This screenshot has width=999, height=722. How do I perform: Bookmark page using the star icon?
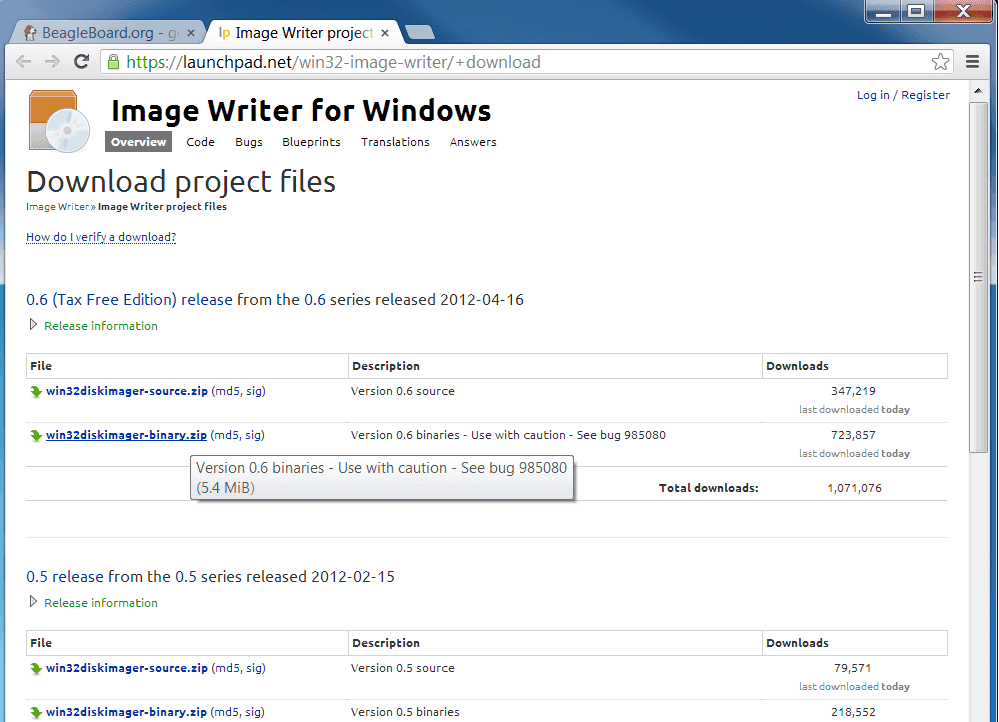940,62
